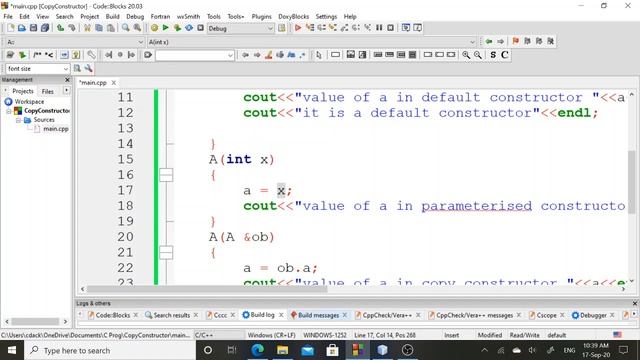Close the main.cpp editor tab

point(113,82)
